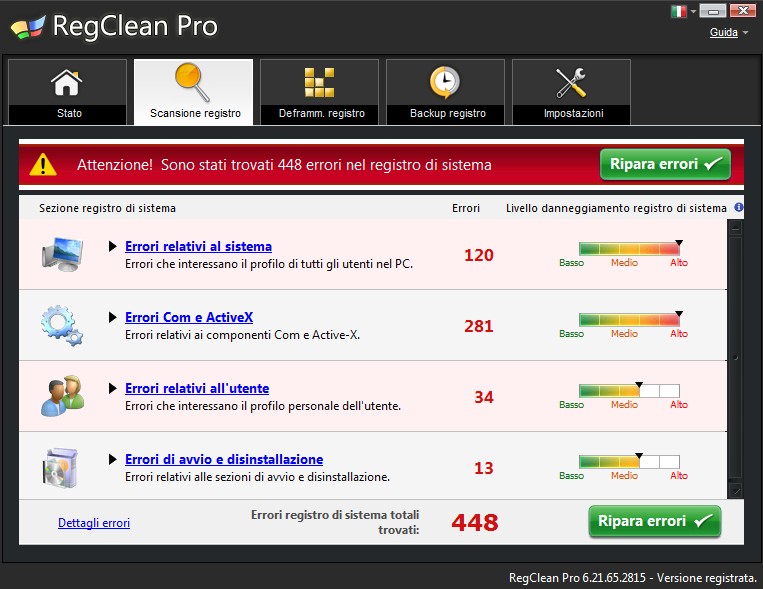
Task: Click the 120 error count
Action: click(x=479, y=255)
